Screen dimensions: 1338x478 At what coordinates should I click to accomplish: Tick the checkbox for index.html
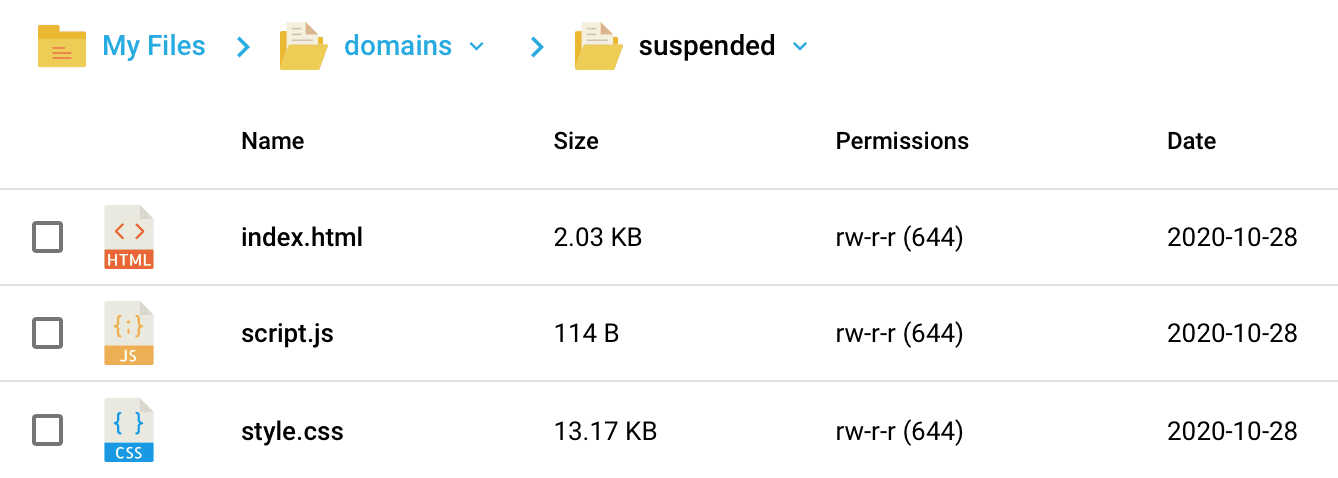click(x=48, y=238)
